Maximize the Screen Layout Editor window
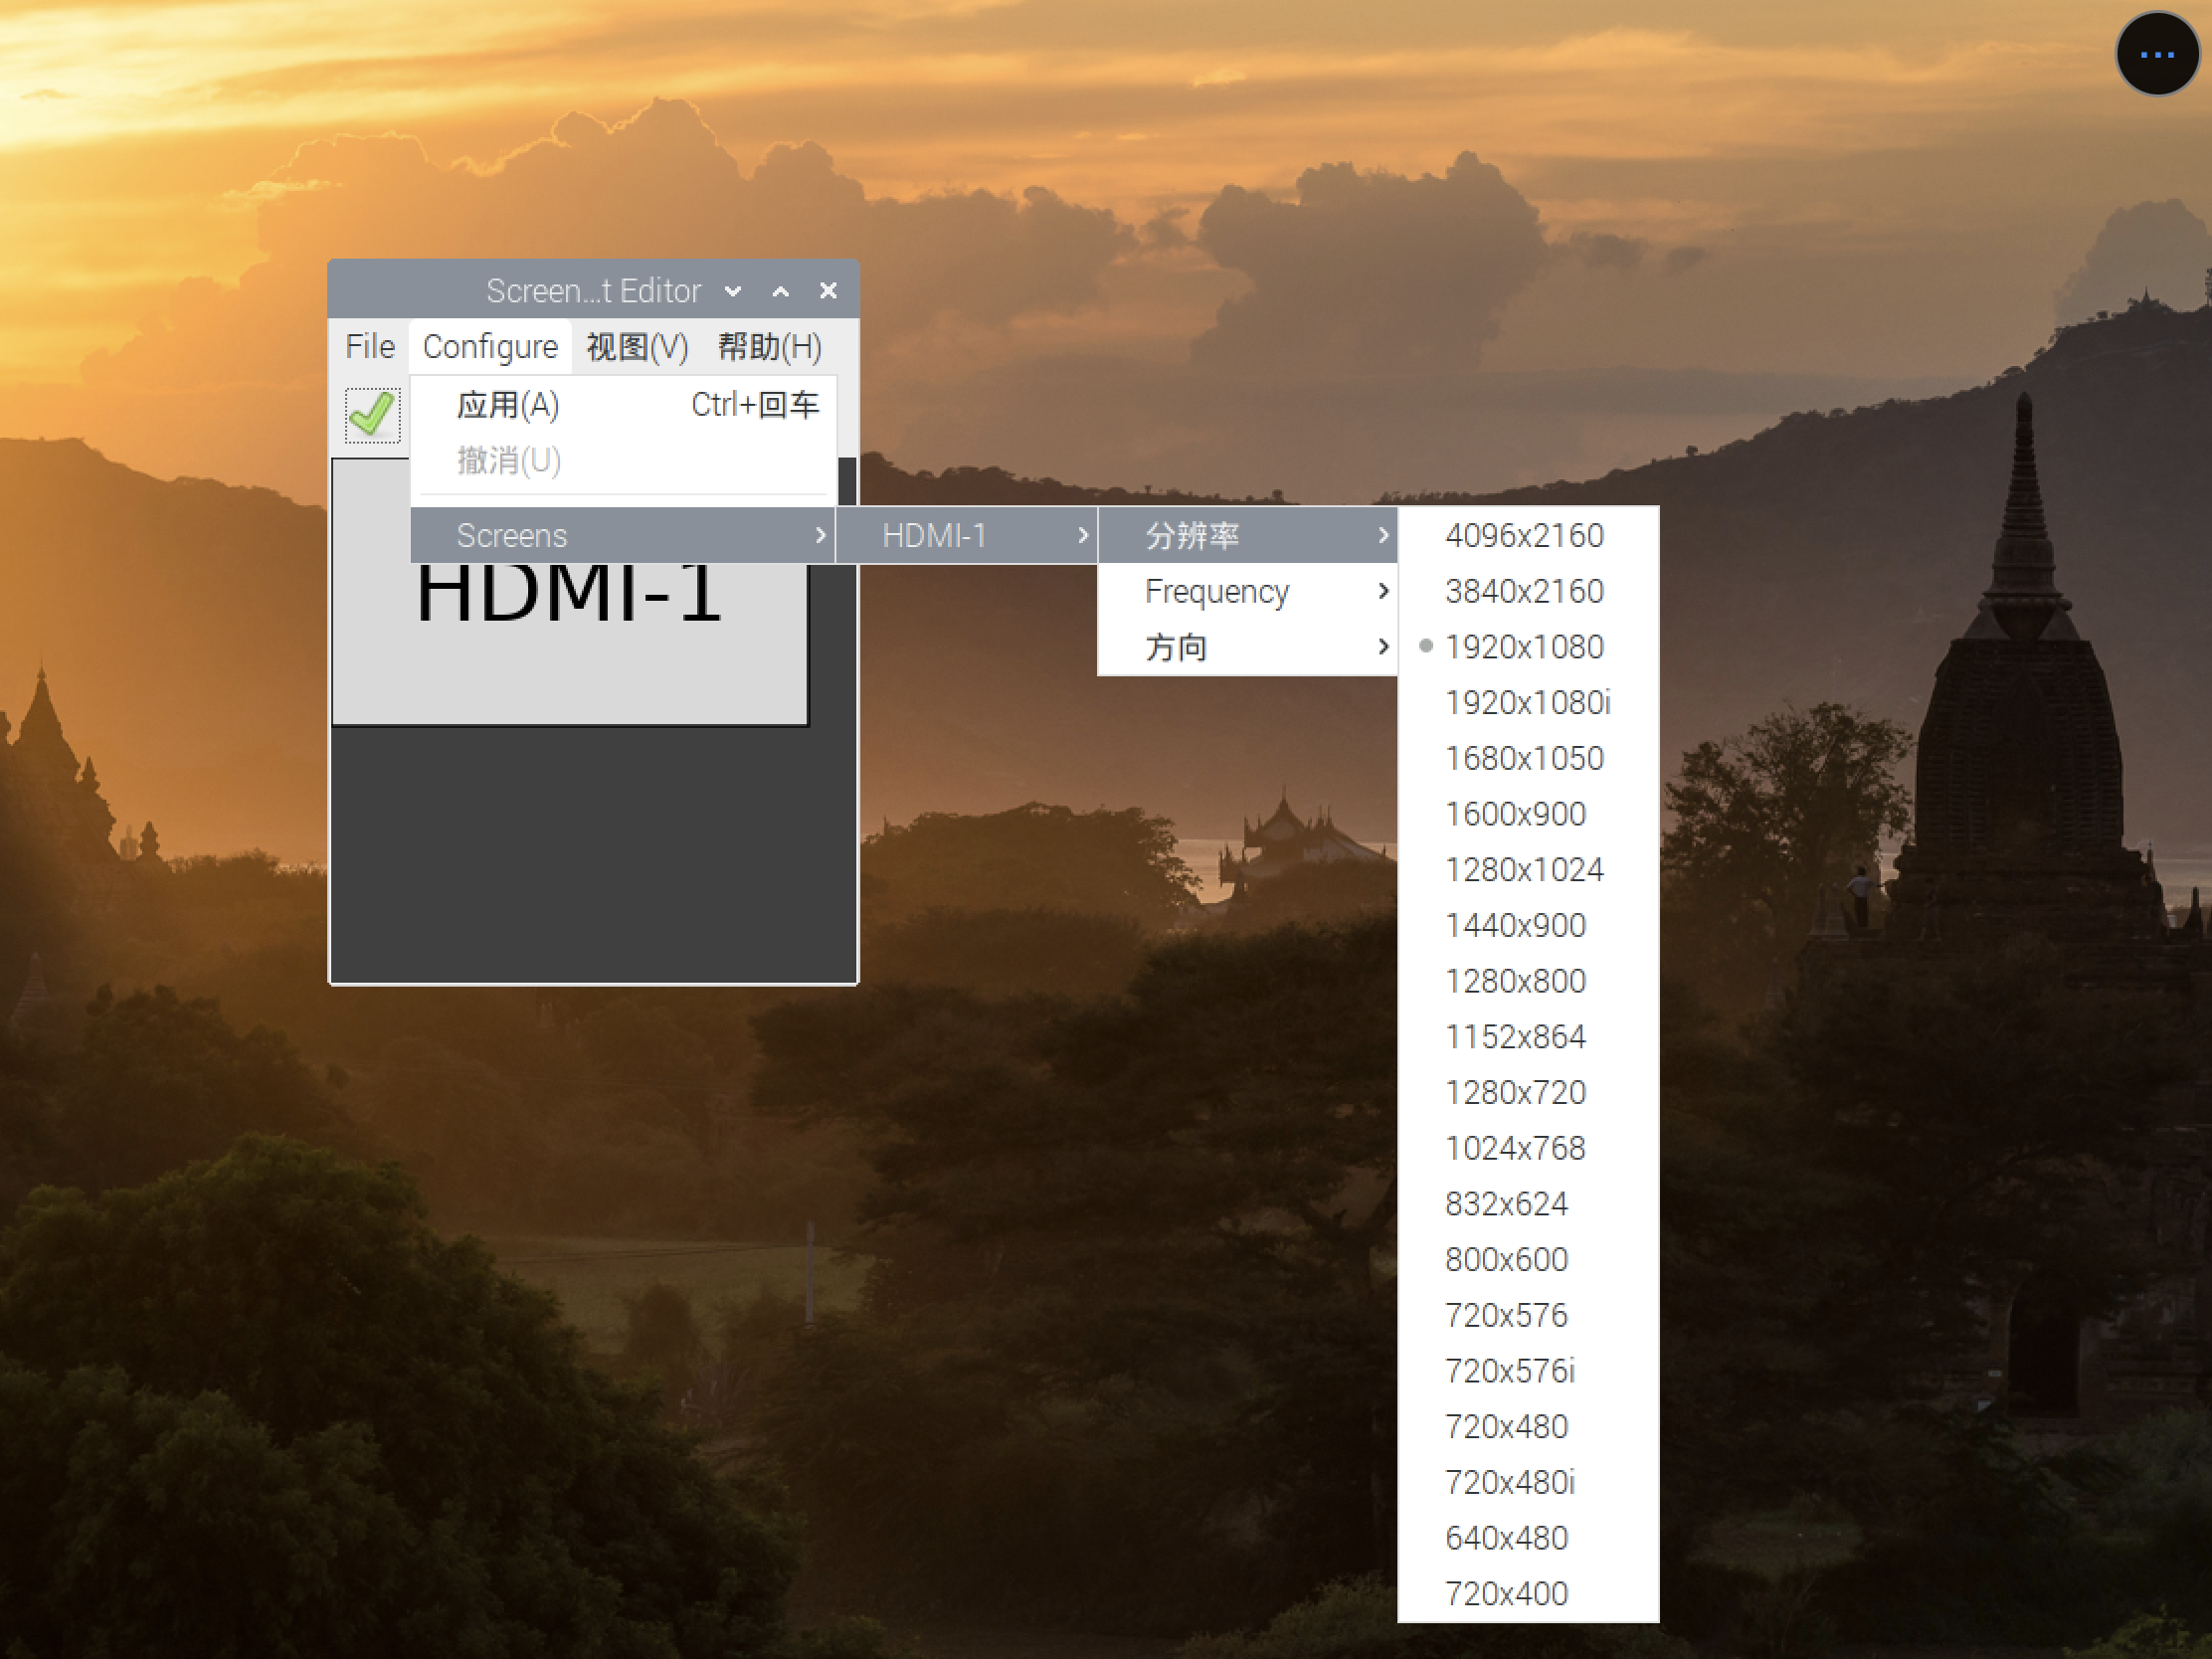This screenshot has width=2212, height=1659. pos(781,291)
